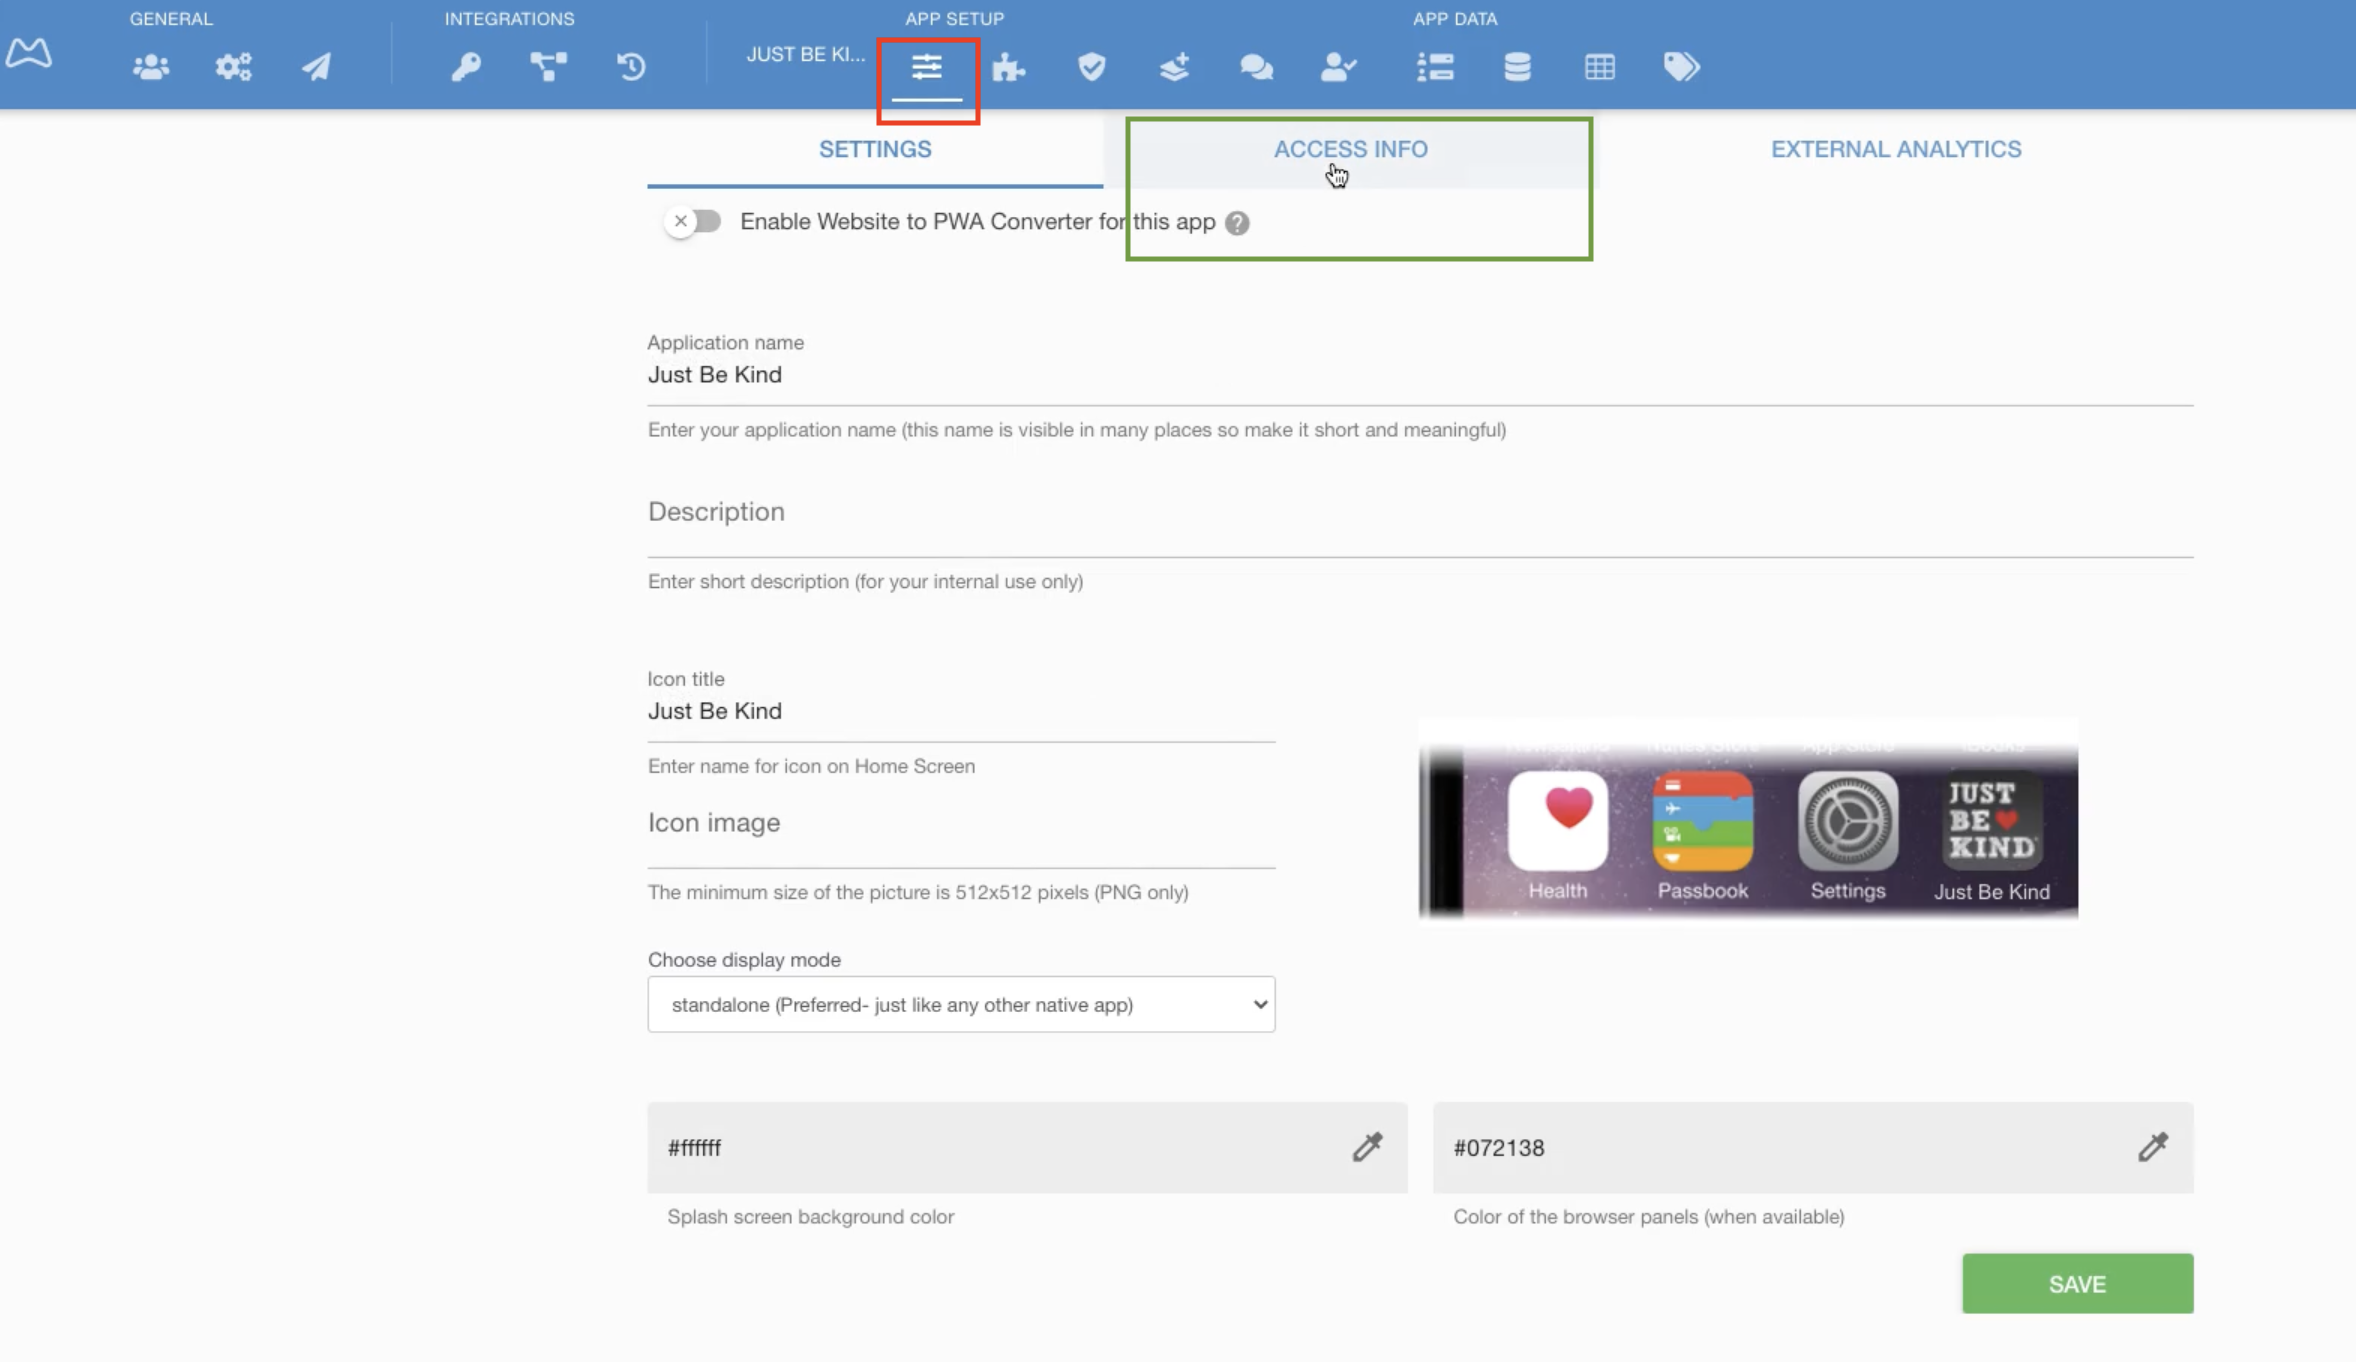Click 'Color of the browser panels' caption
The image size is (2356, 1362).
pyautogui.click(x=1648, y=1217)
